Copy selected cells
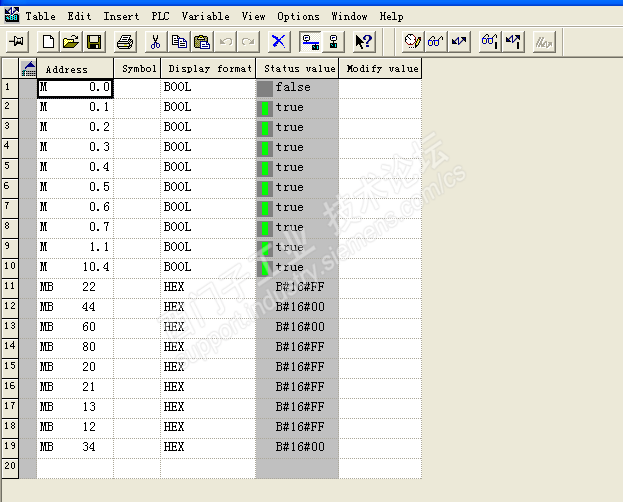The image size is (623, 502). pyautogui.click(x=179, y=41)
